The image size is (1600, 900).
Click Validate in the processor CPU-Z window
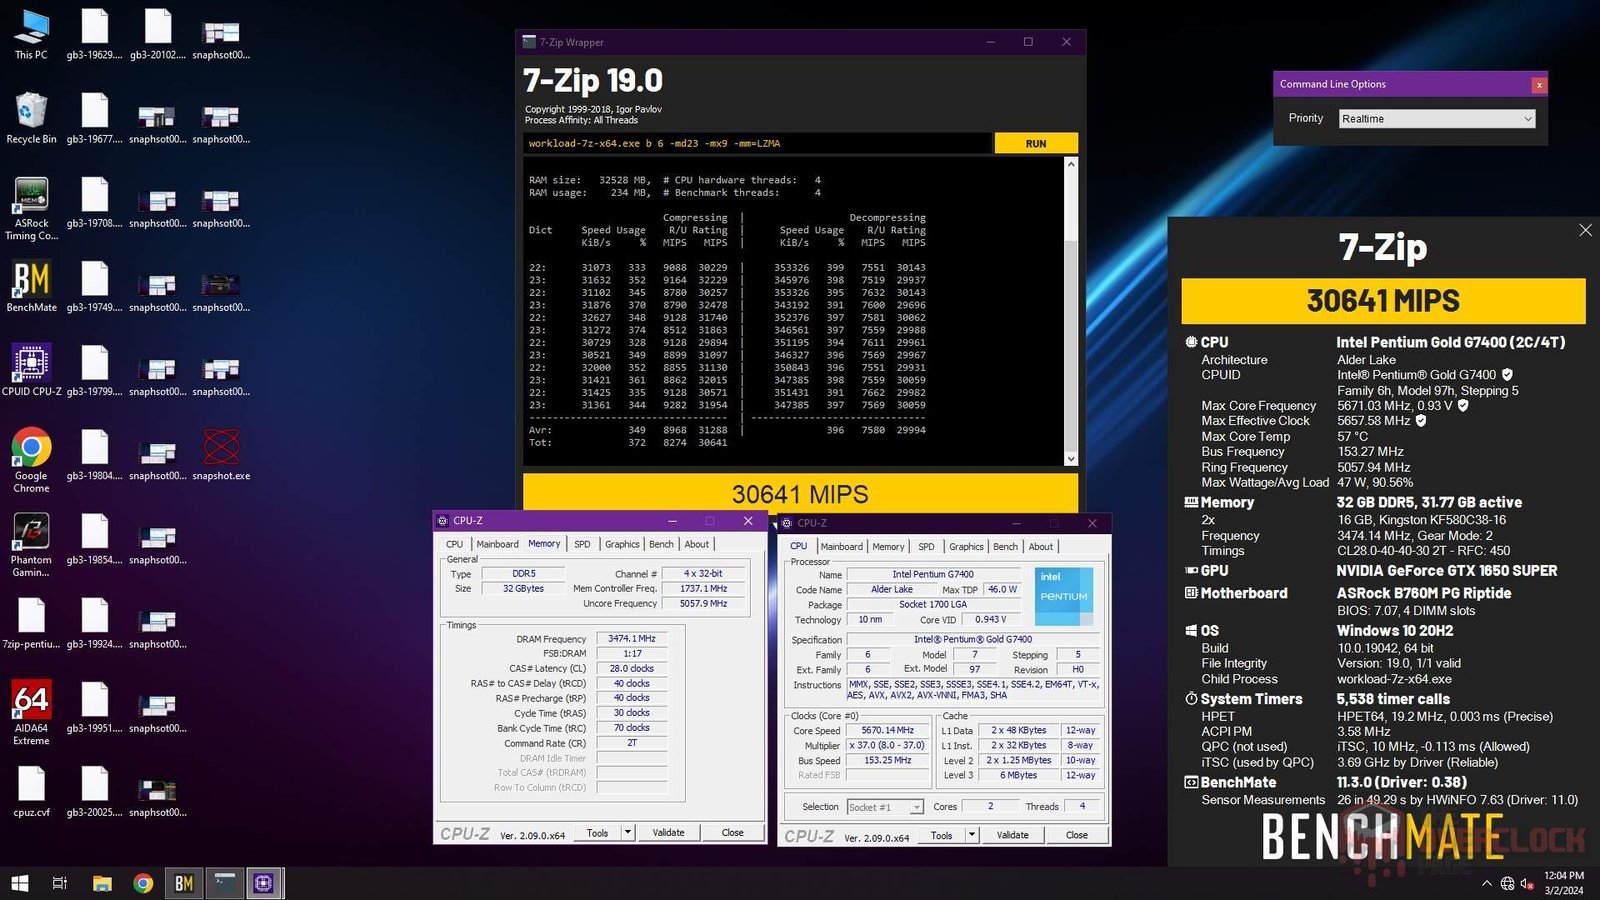click(x=1012, y=835)
